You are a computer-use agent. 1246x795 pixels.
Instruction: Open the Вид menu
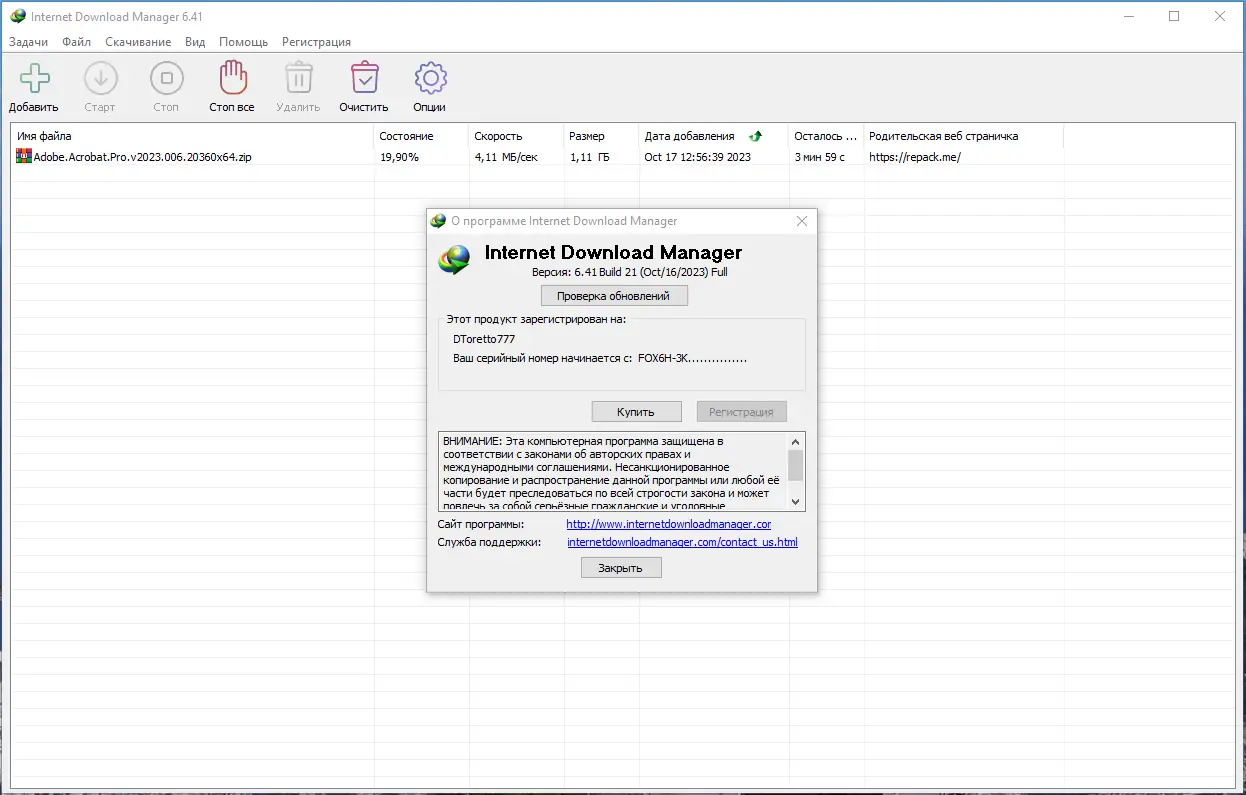(195, 42)
